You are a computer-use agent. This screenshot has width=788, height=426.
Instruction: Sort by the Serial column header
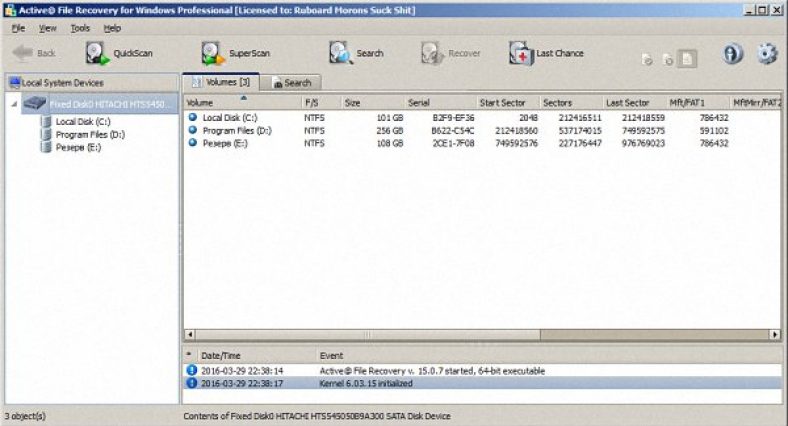tap(441, 102)
